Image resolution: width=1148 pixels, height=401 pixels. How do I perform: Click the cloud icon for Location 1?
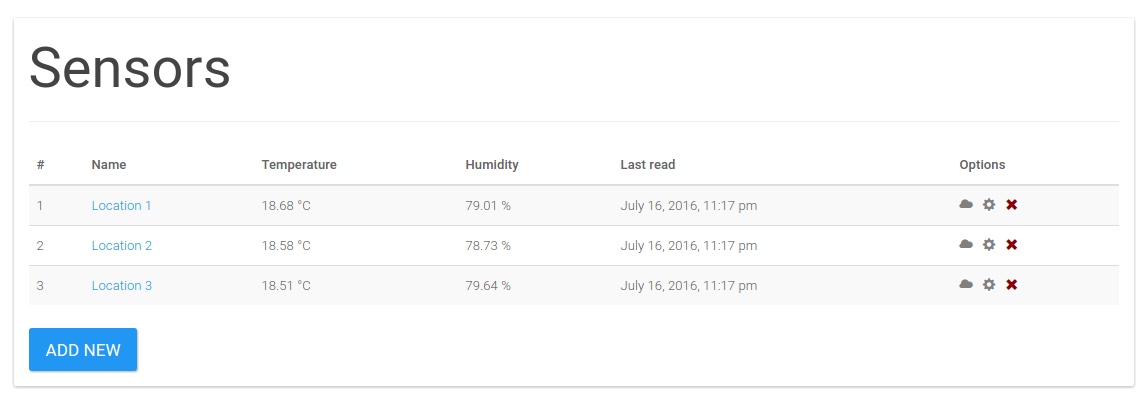(x=966, y=204)
